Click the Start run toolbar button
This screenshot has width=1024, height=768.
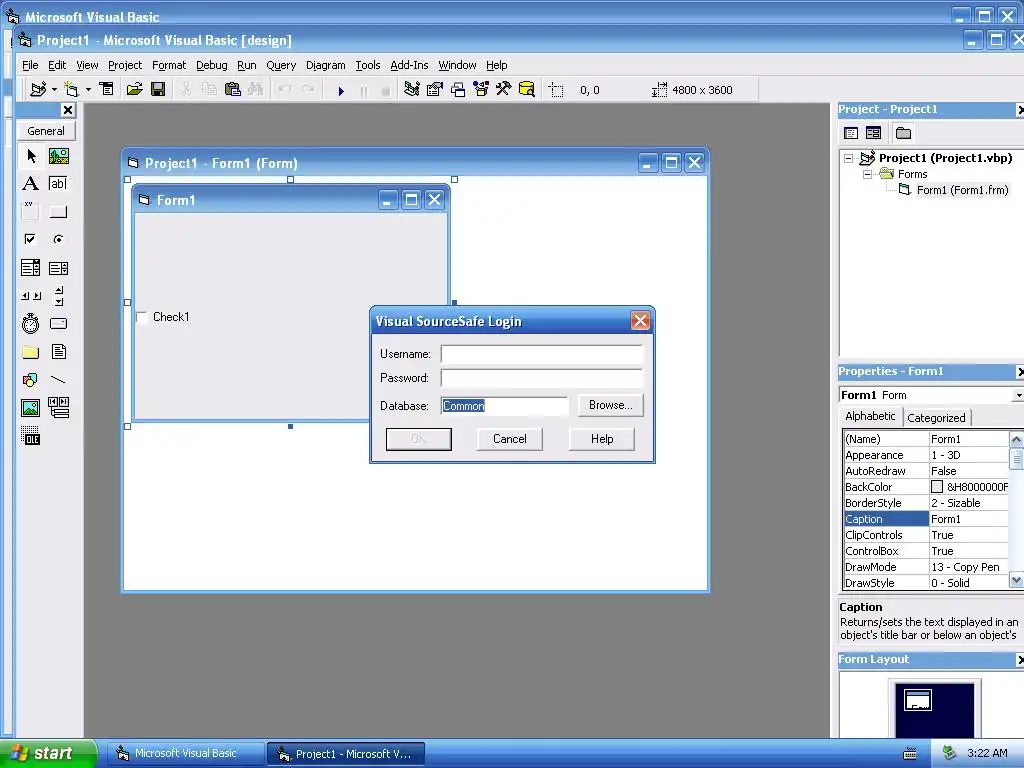tap(340, 90)
